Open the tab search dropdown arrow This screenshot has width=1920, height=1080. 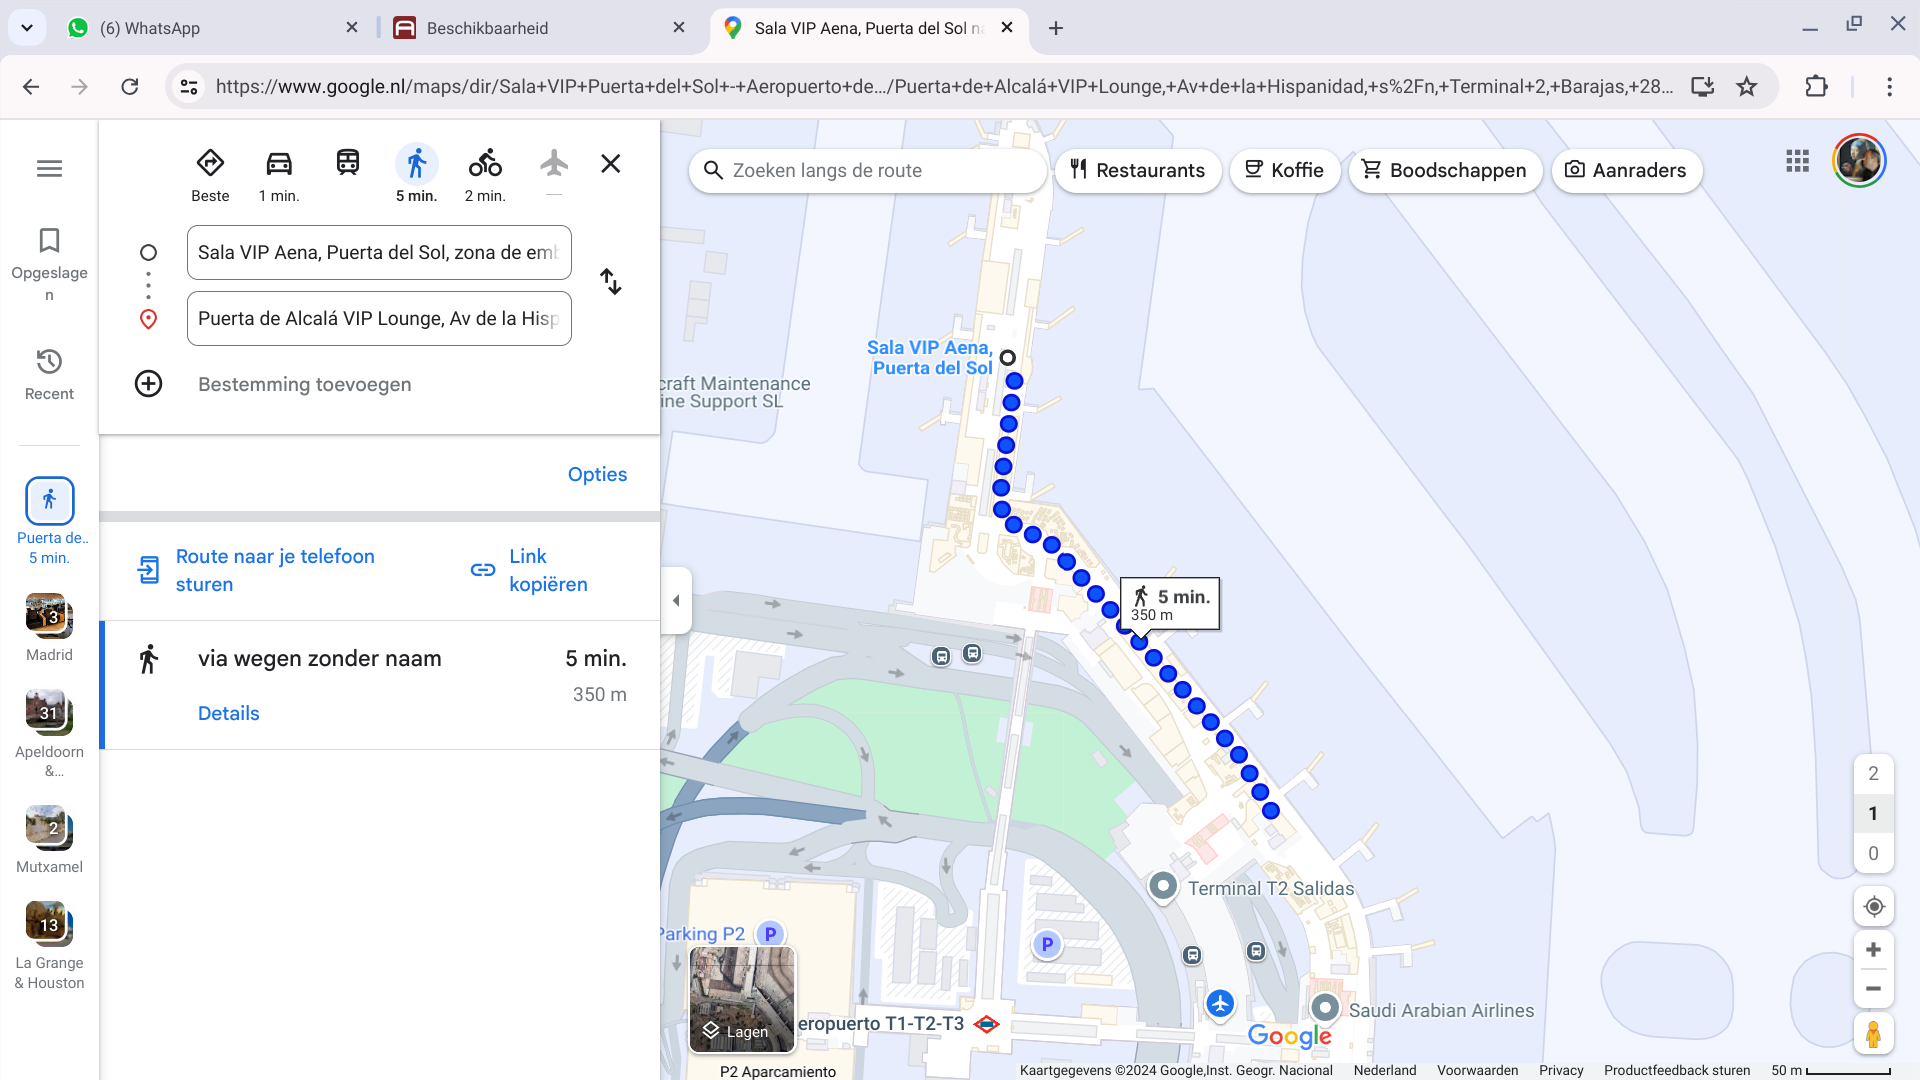[27, 28]
